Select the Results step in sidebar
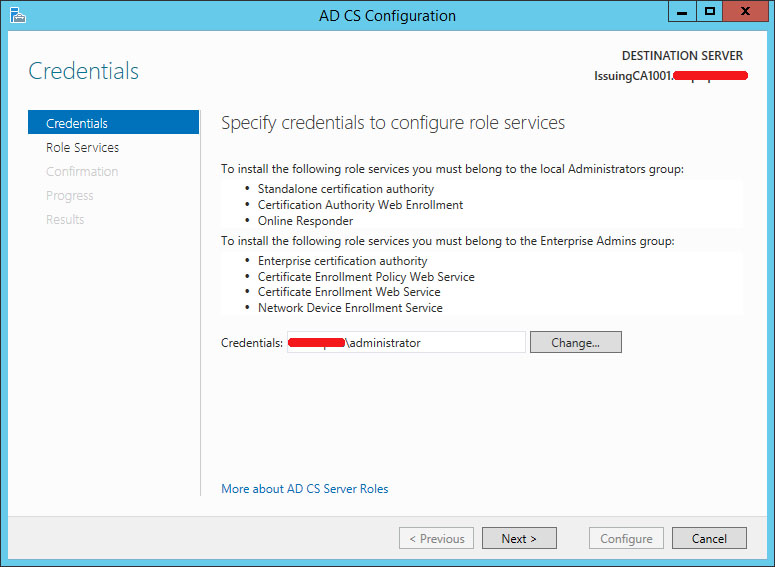The image size is (775, 567). (x=65, y=219)
